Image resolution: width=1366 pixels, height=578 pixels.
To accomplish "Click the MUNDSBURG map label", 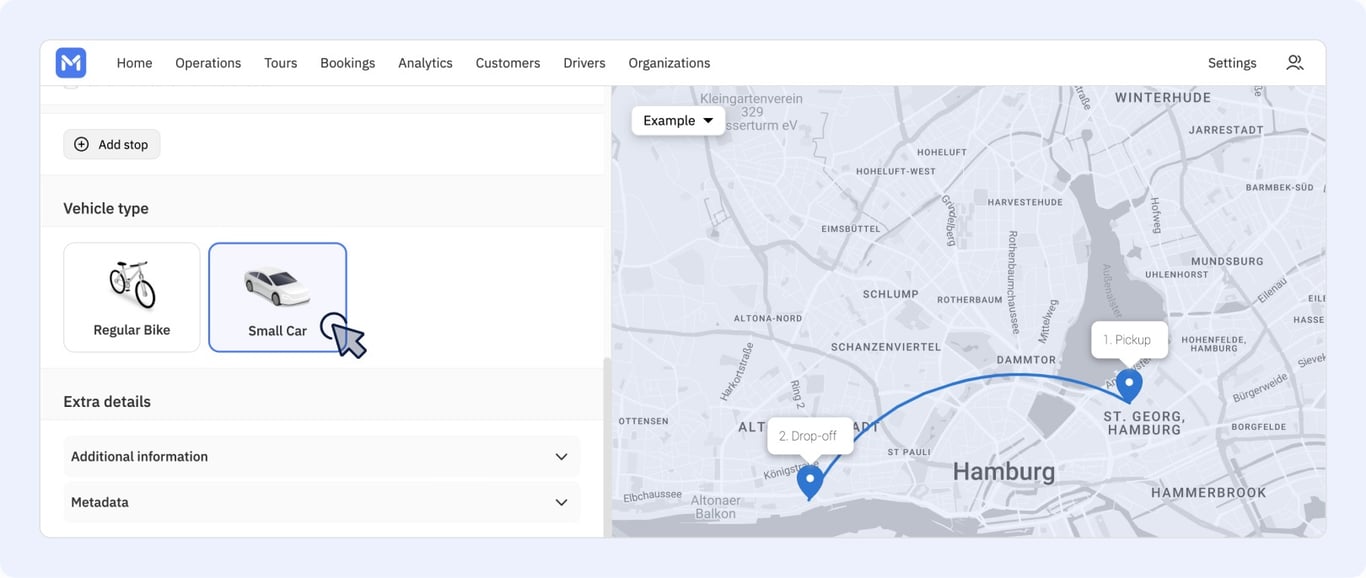I will [1227, 261].
